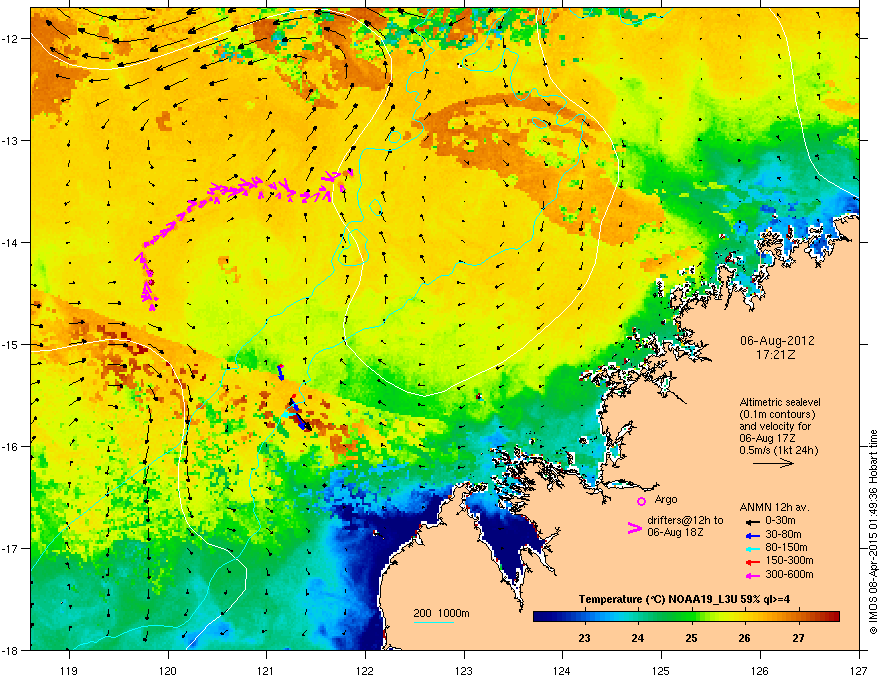Click the black 0-30m legend arrow
880x680 pixels.
click(x=752, y=521)
